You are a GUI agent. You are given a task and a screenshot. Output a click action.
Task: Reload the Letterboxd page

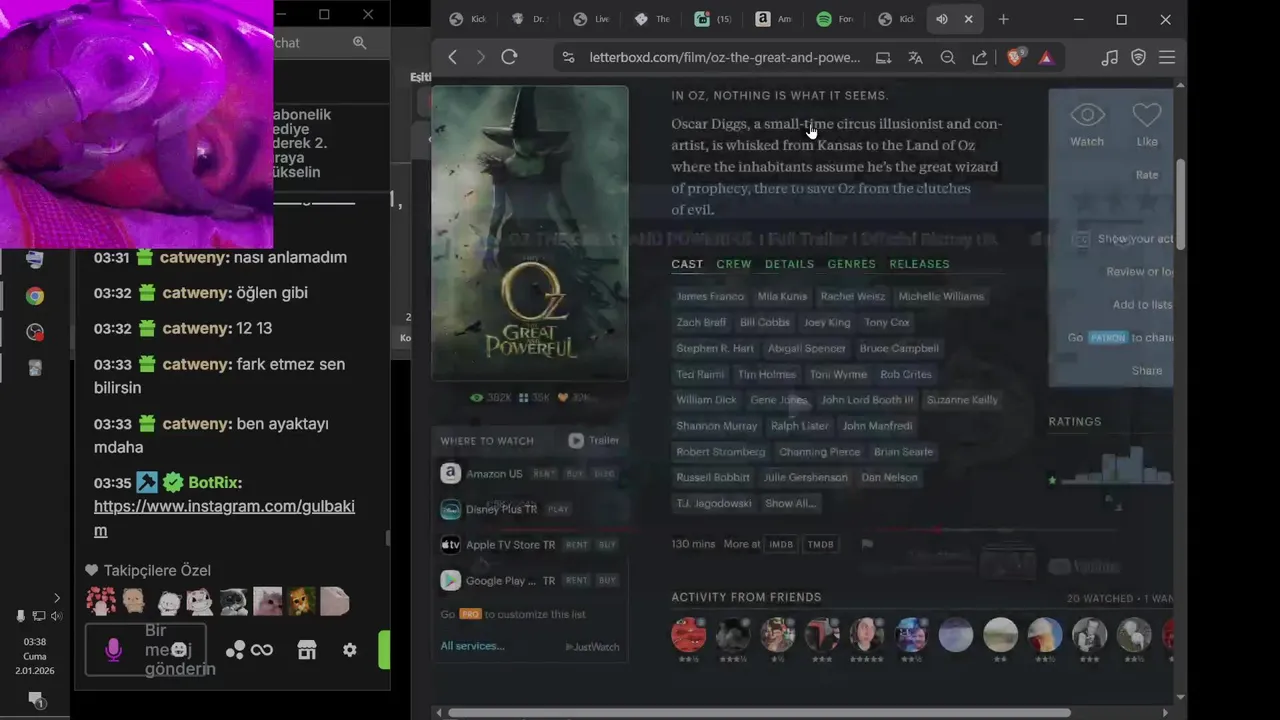(509, 57)
